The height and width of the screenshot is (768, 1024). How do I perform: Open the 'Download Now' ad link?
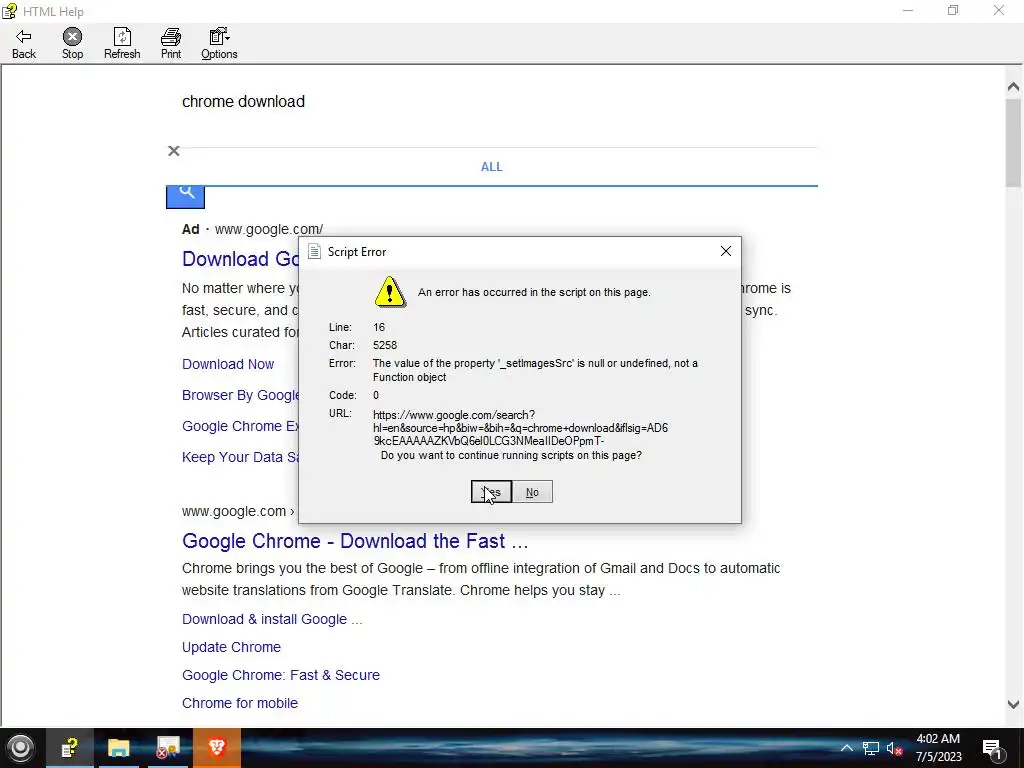click(228, 364)
